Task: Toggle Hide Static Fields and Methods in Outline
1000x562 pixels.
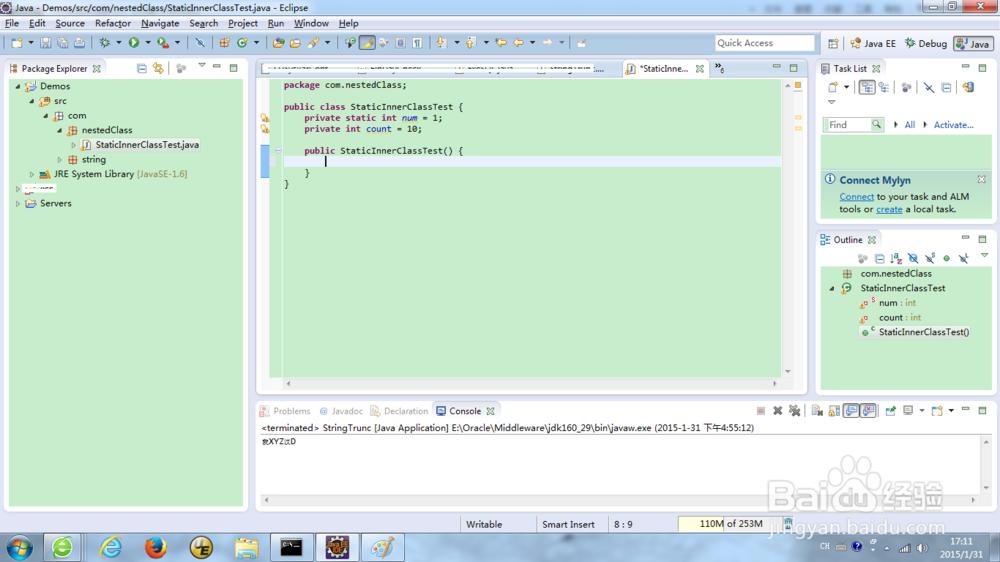Action: click(x=930, y=258)
